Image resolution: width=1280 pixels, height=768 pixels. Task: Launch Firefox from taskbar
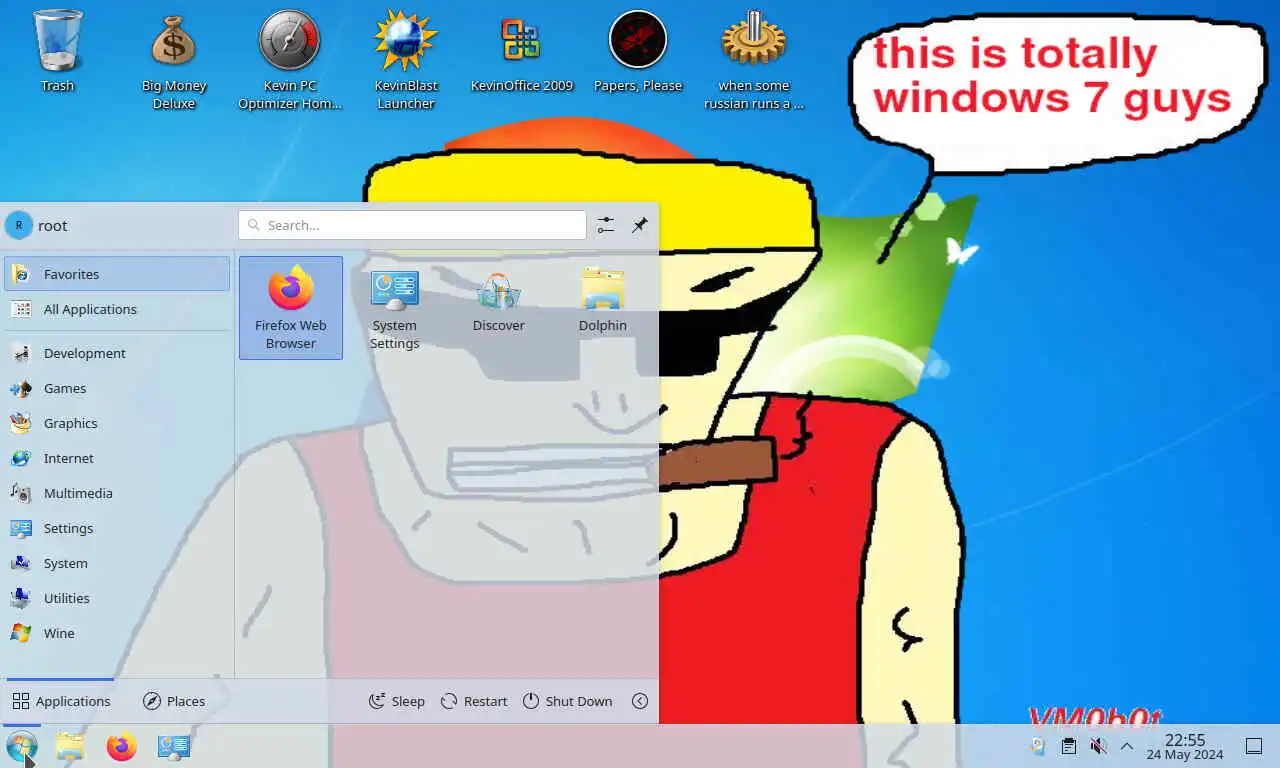click(122, 746)
